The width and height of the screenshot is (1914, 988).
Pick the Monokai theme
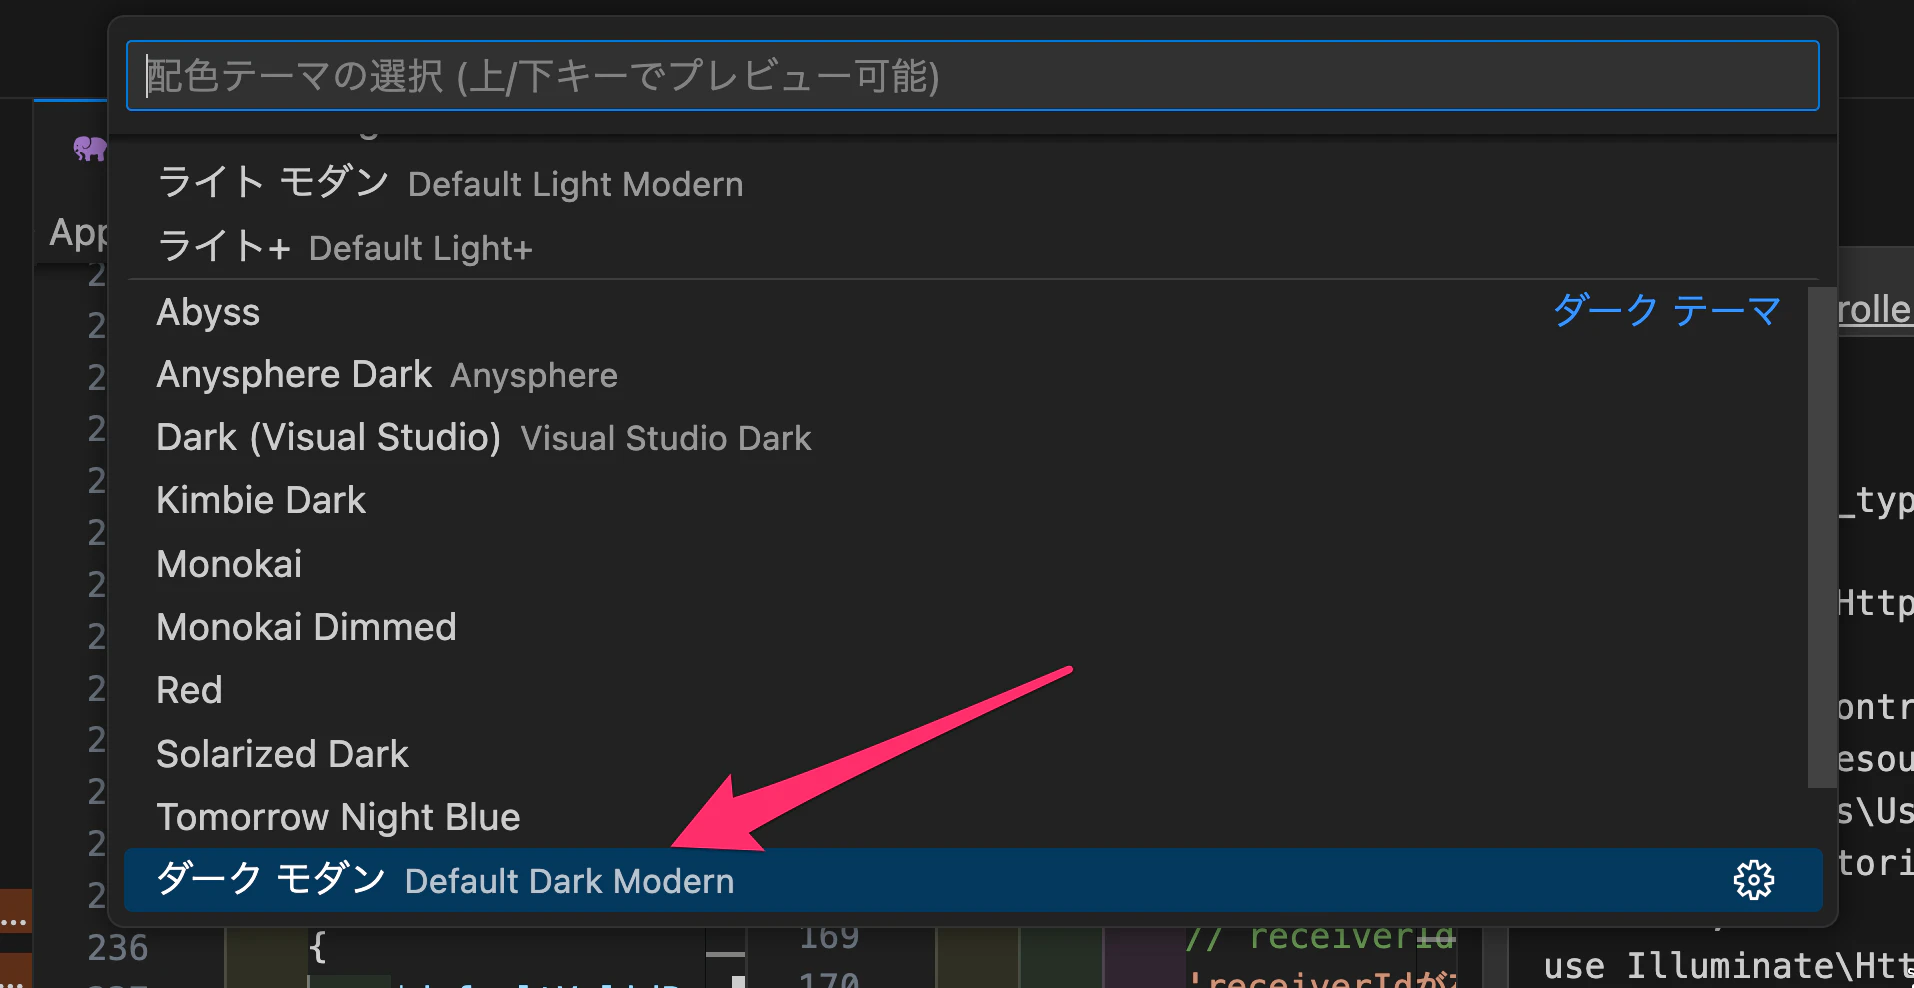point(972,564)
